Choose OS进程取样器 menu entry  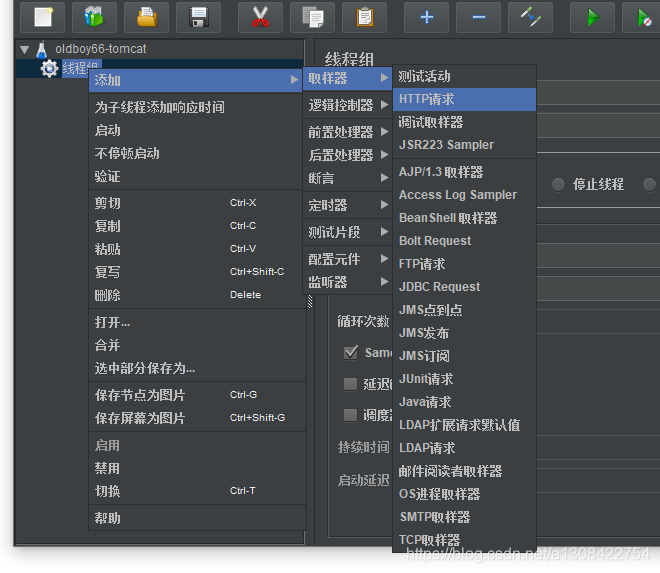point(464,494)
